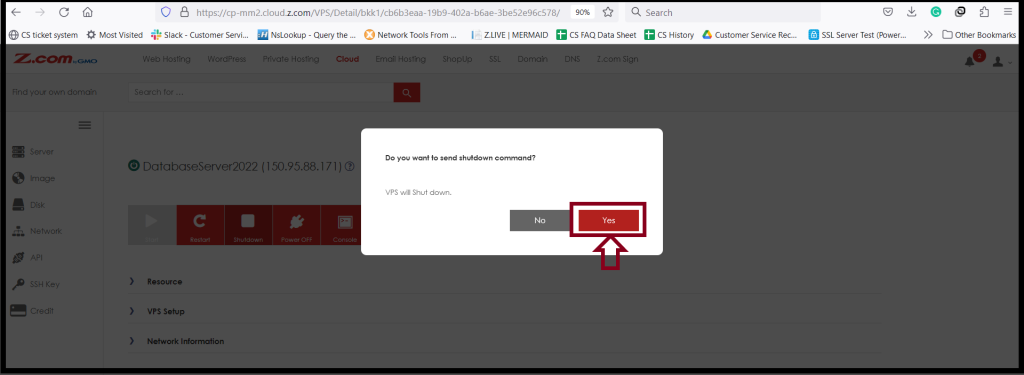The height and width of the screenshot is (375, 1024).
Task: Open the Web Hosting menu item
Action: click(167, 59)
